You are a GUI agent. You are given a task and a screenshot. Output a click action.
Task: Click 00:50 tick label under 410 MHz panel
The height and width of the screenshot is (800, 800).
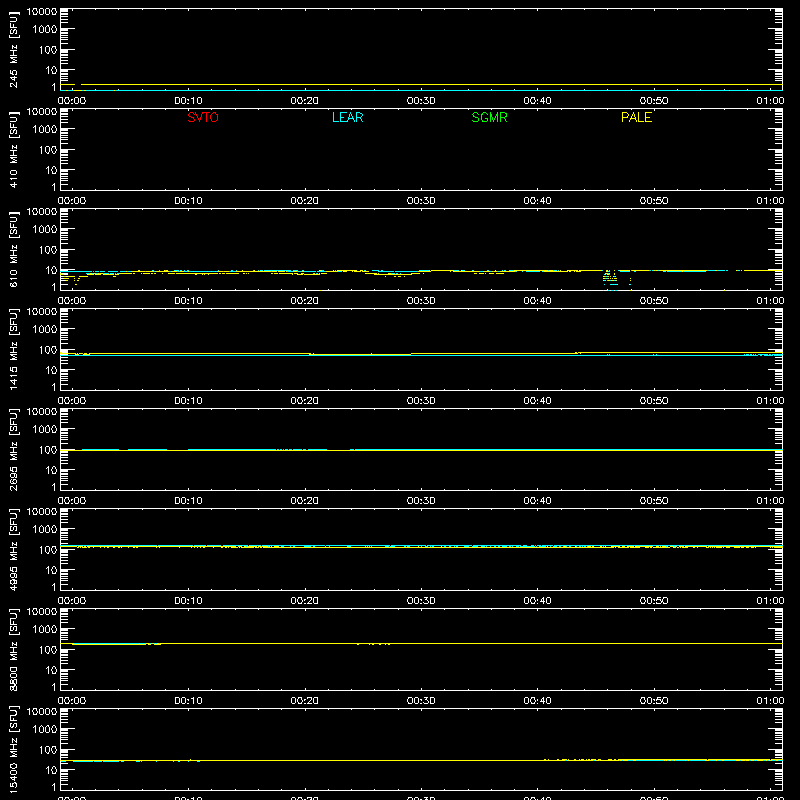(x=654, y=201)
